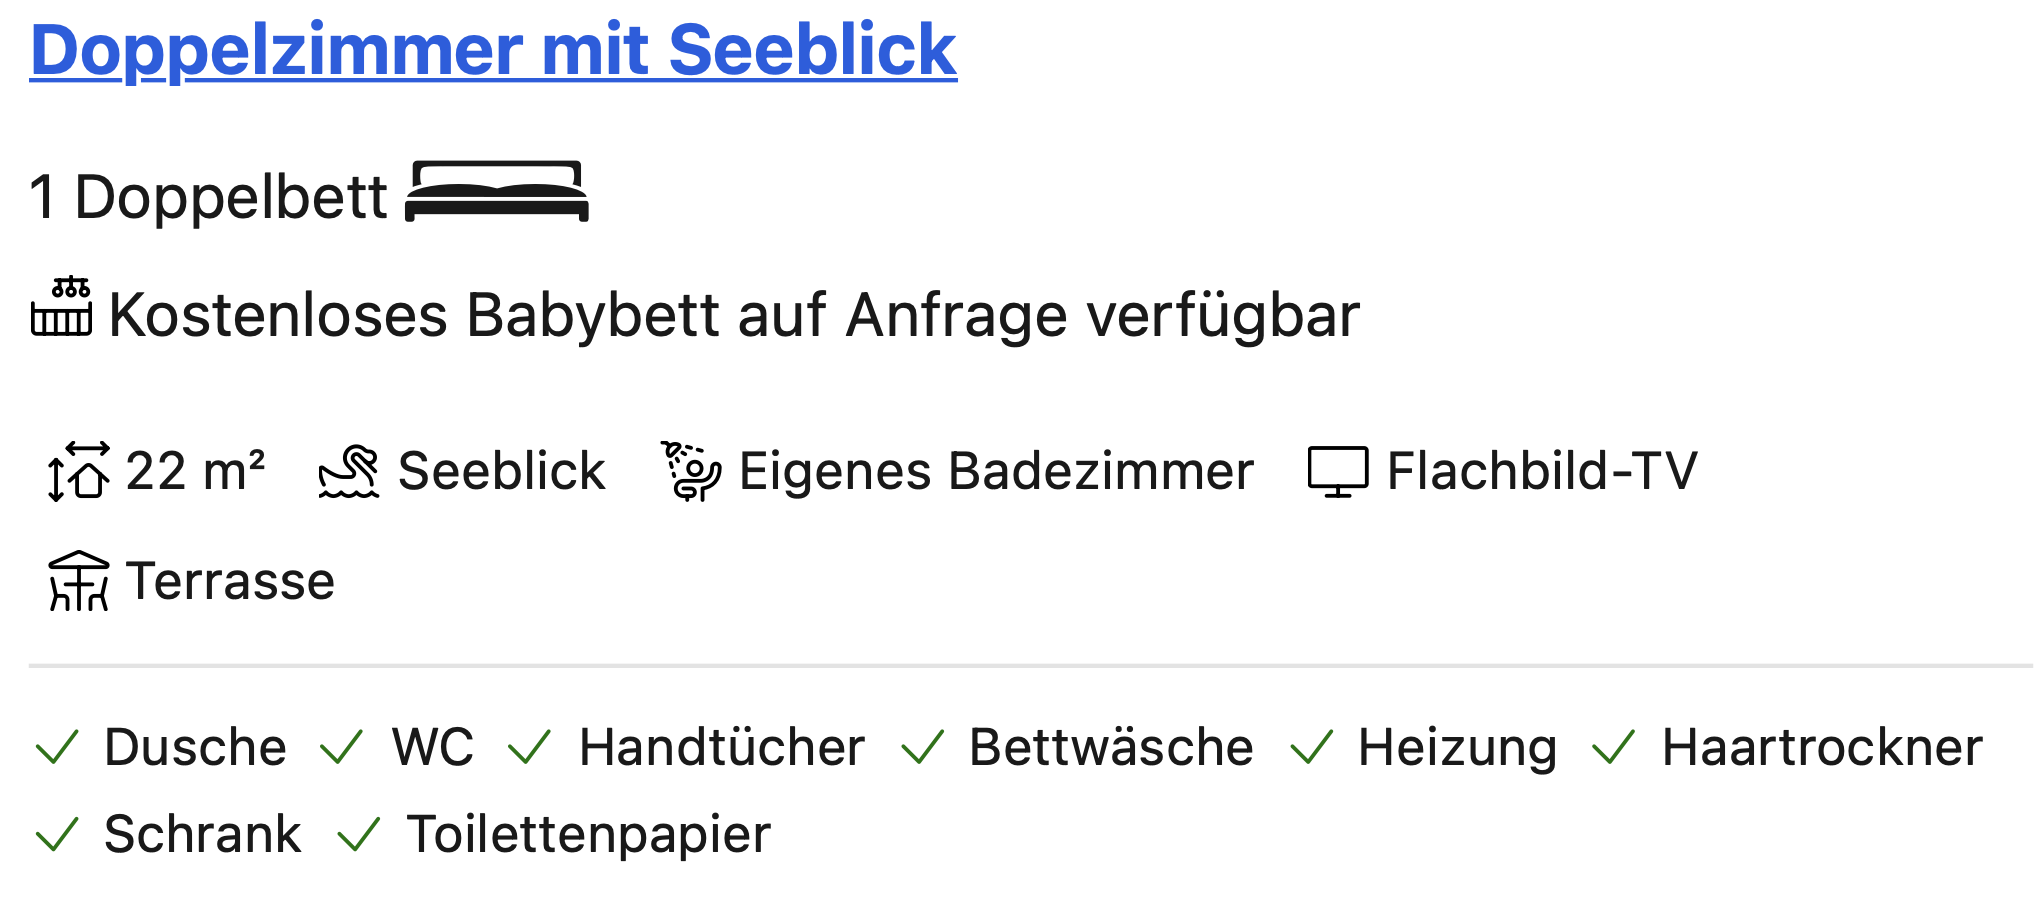The height and width of the screenshot is (916, 2044).
Task: Open the Doppelzimmer mit Seeblick link
Action: click(493, 50)
